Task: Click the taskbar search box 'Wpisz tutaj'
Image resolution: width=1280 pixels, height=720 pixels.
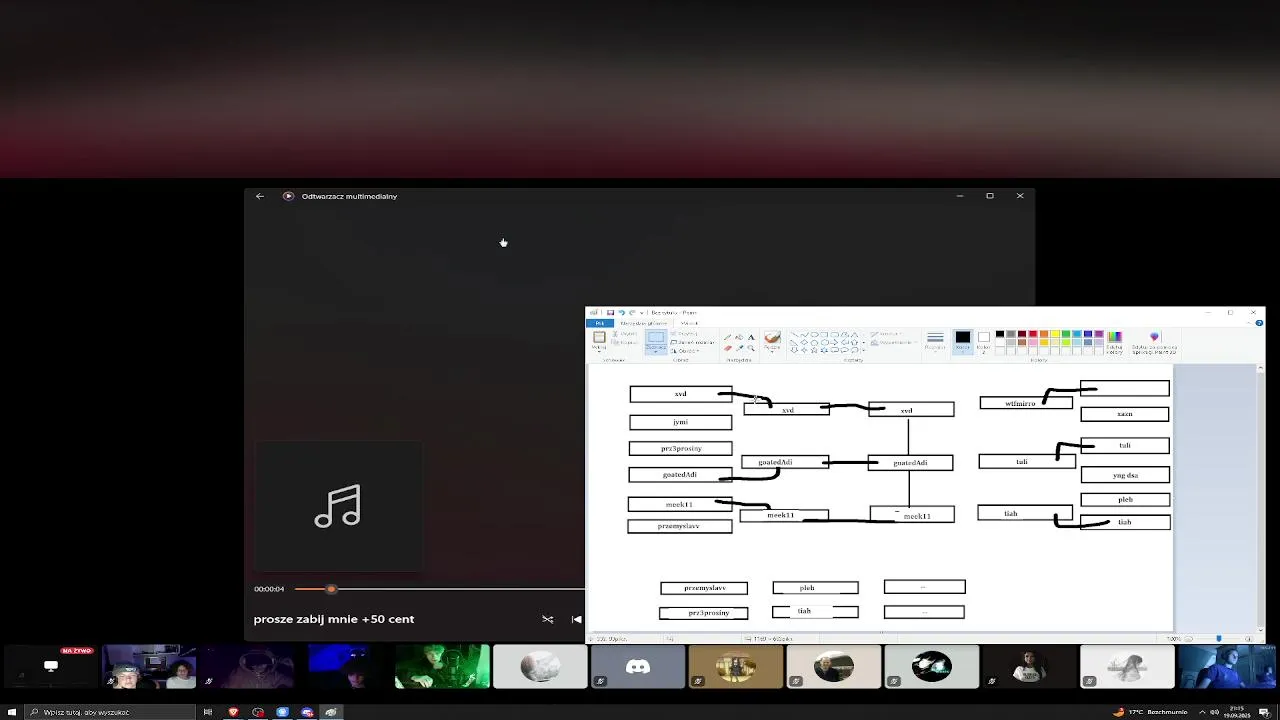Action: pyautogui.click(x=112, y=712)
